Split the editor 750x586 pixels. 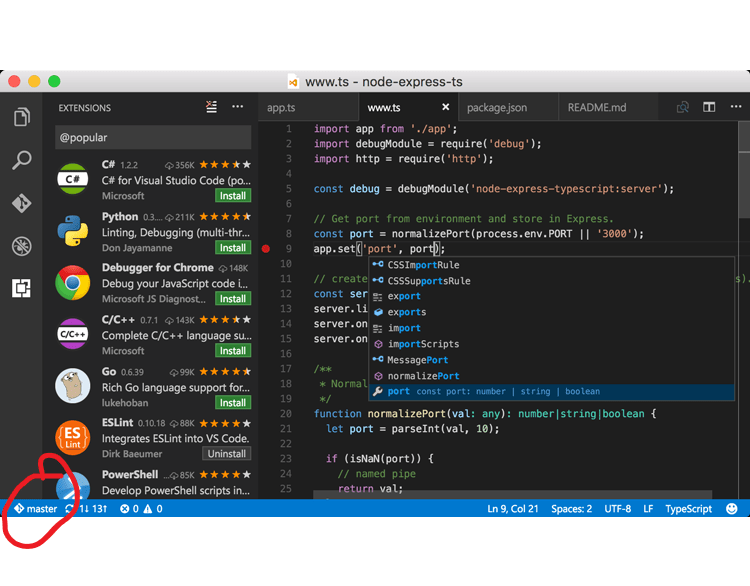click(709, 107)
